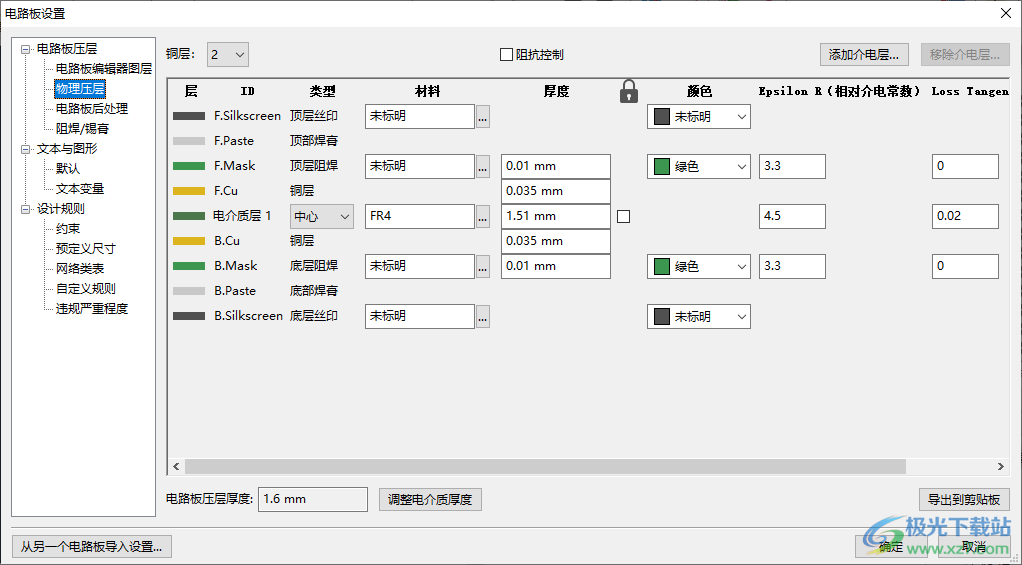The width and height of the screenshot is (1022, 565).
Task: Open the B.Silkscreen color dropdown
Action: [699, 317]
